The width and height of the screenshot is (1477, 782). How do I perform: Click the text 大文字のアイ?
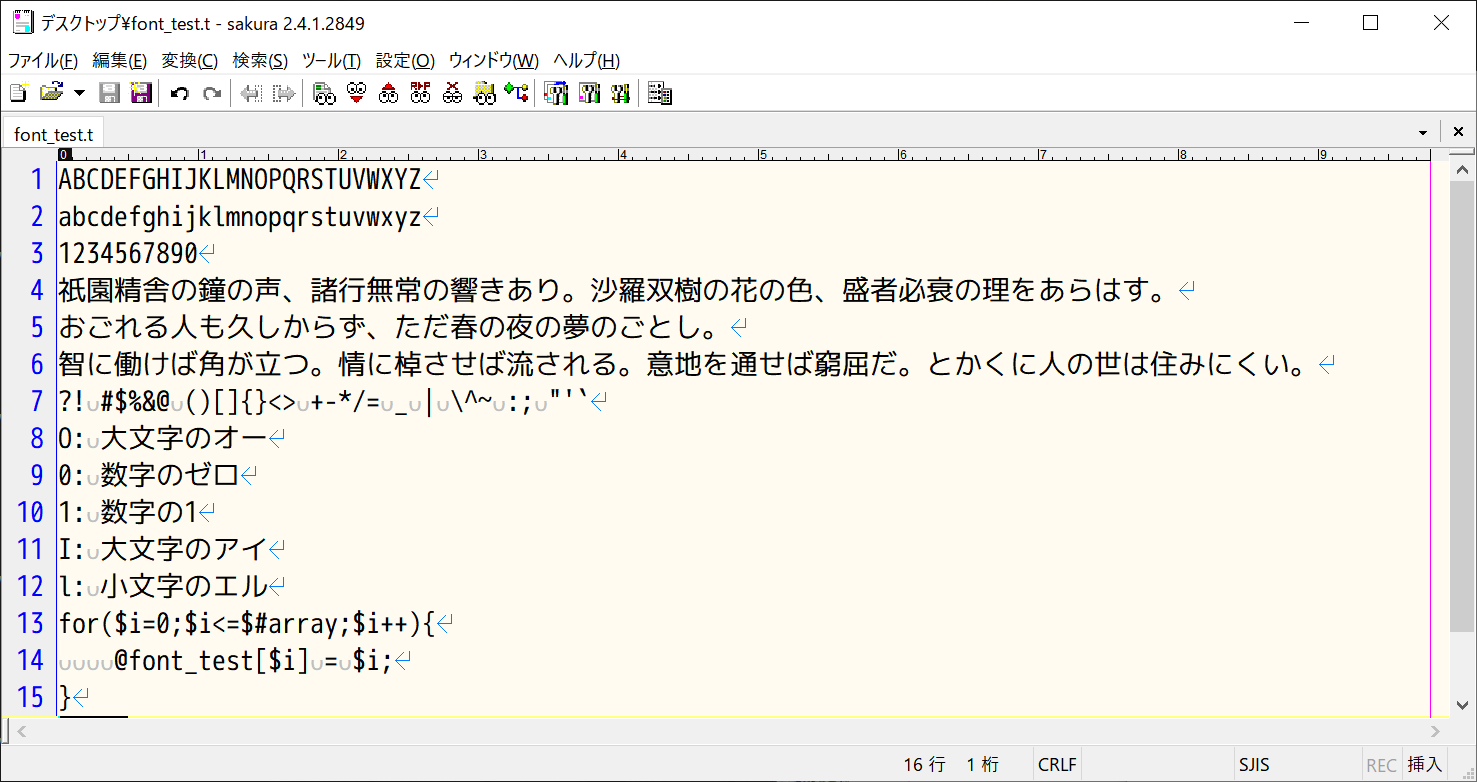[184, 550]
